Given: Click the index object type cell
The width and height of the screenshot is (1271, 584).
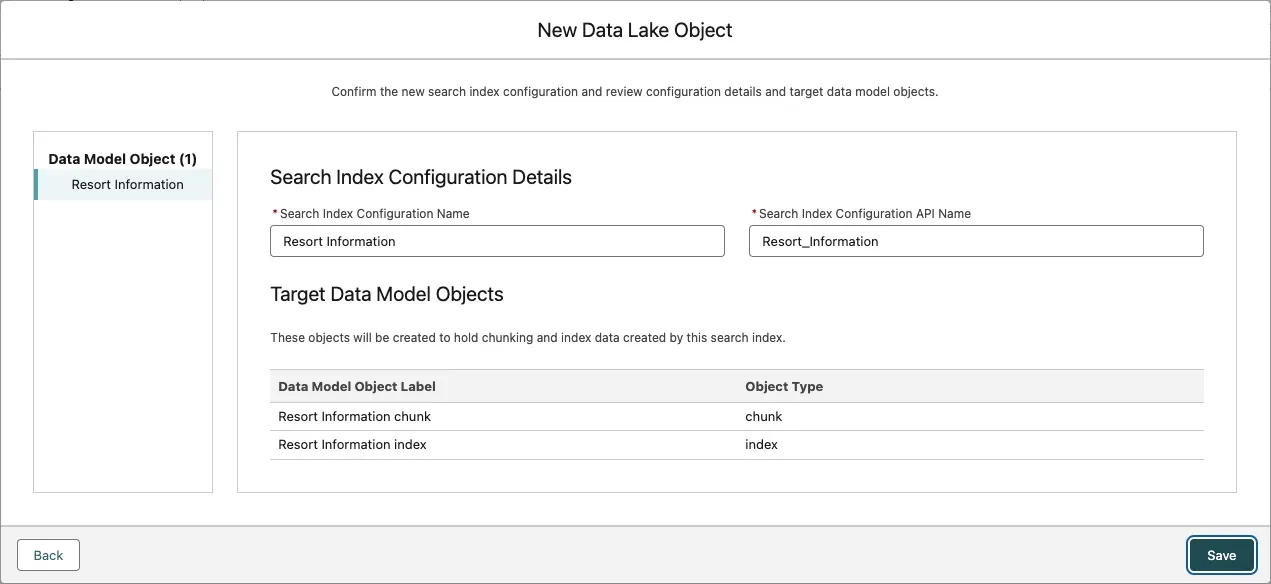Looking at the screenshot, I should point(761,444).
